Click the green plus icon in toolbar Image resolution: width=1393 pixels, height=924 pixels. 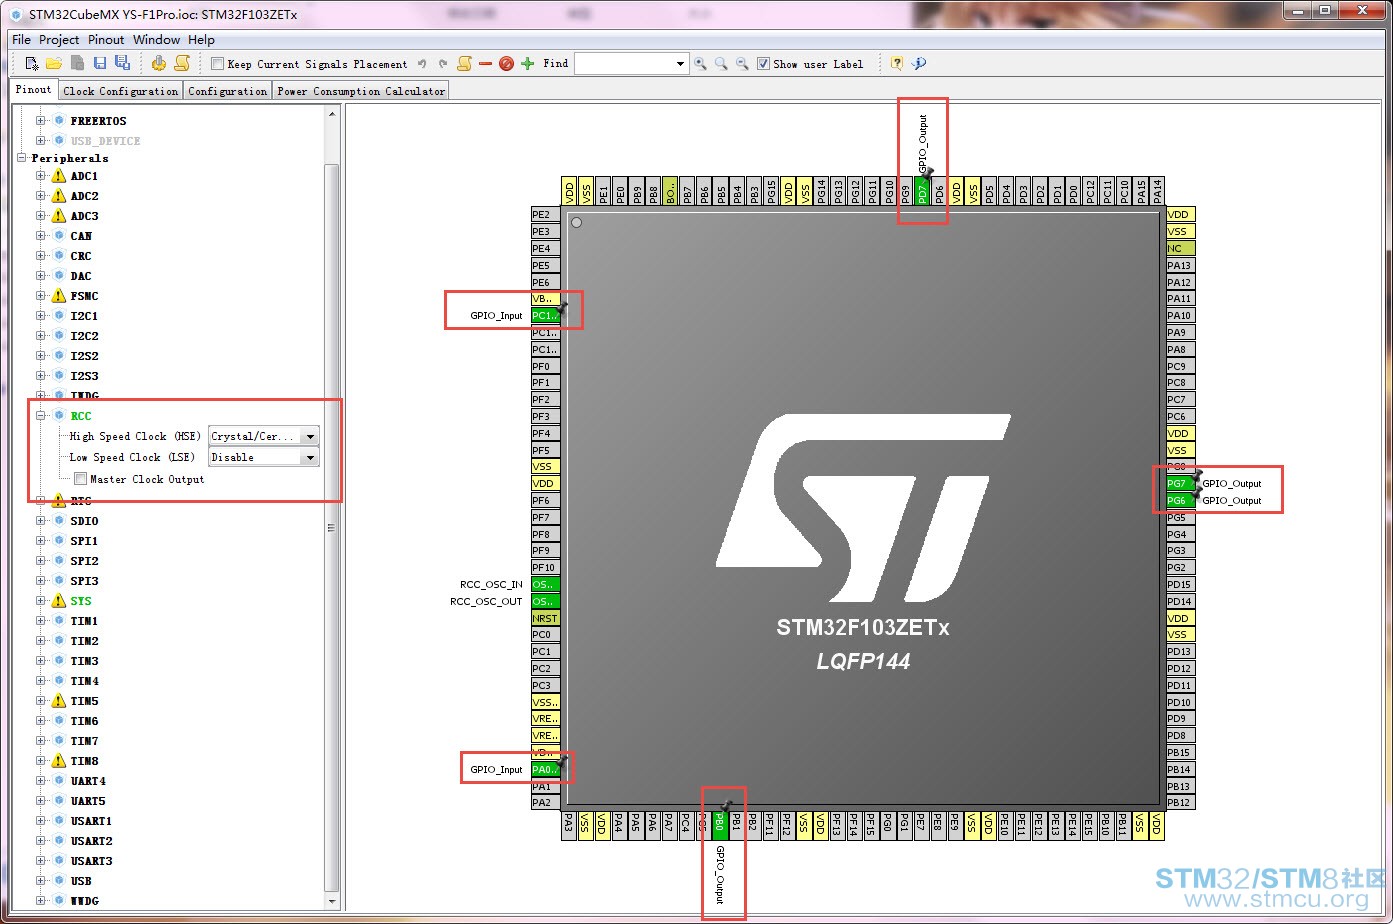pyautogui.click(x=528, y=63)
